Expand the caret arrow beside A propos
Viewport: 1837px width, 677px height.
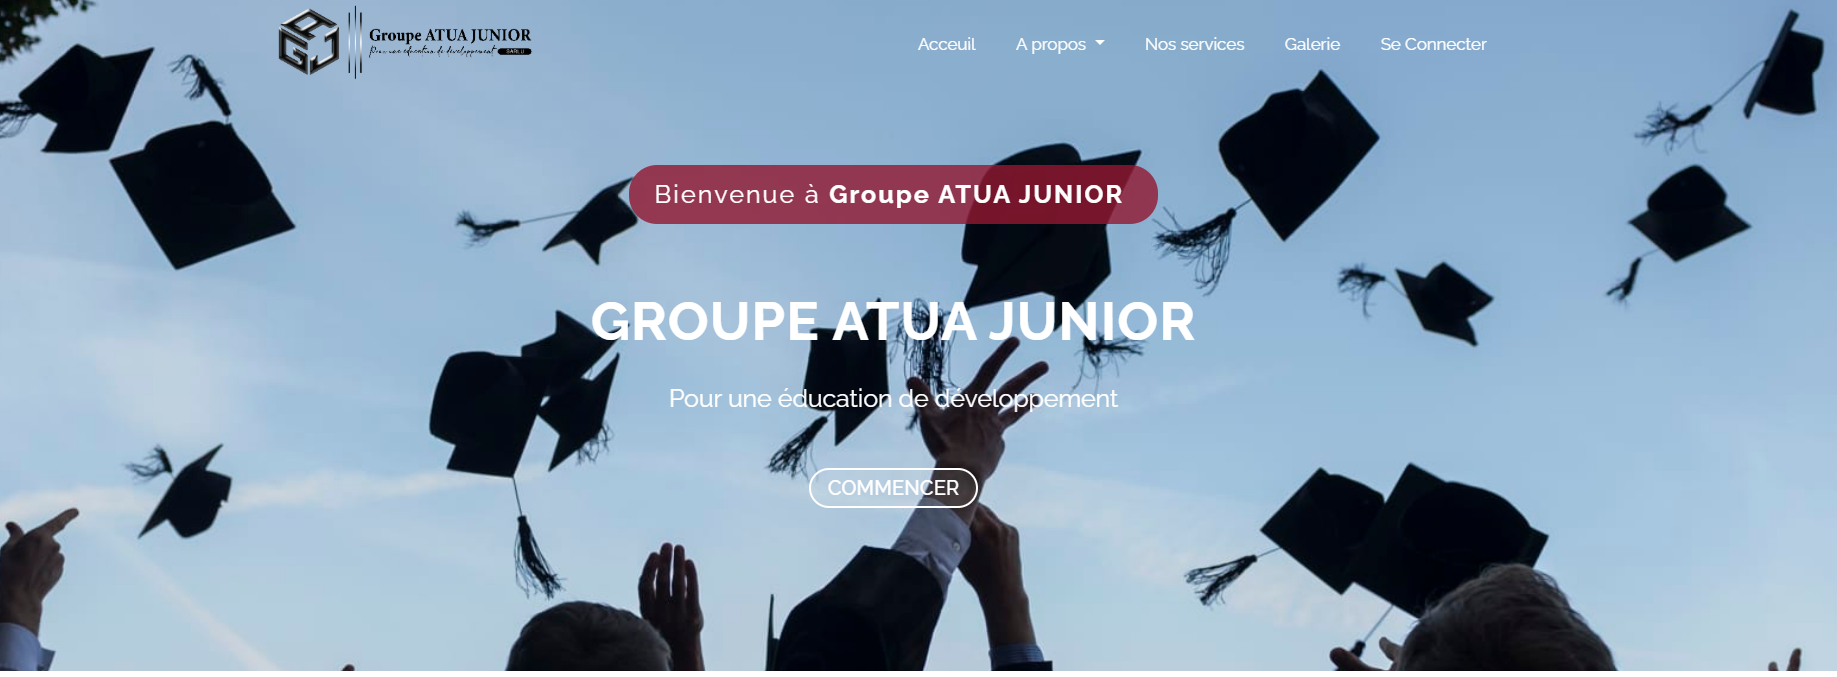pyautogui.click(x=1100, y=43)
